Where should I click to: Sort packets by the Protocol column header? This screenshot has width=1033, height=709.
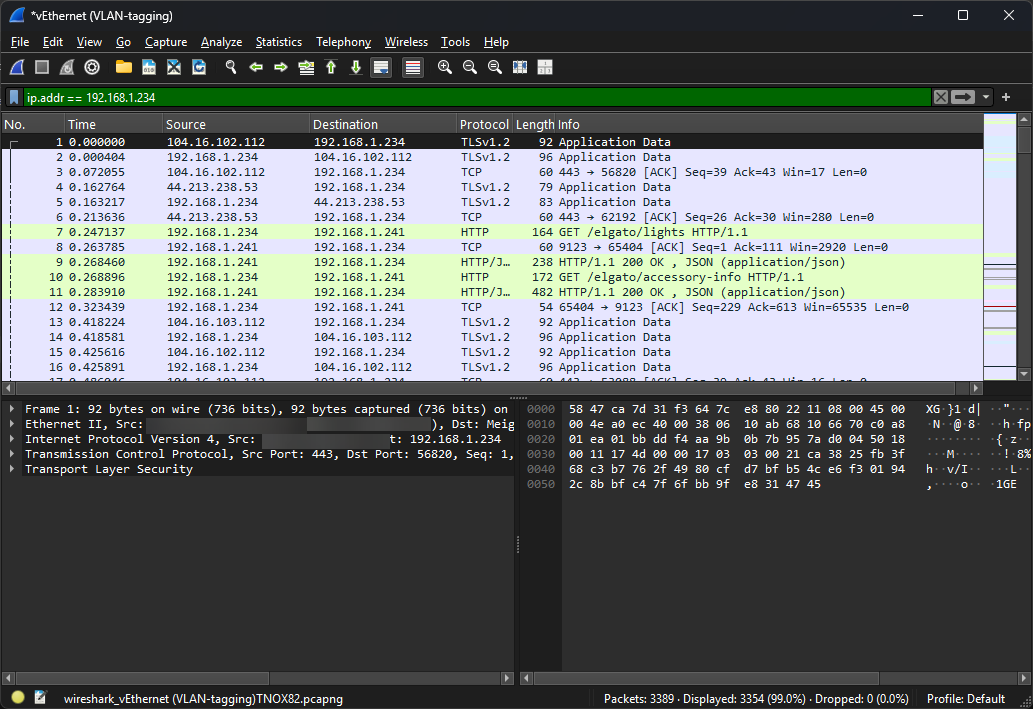coord(484,125)
